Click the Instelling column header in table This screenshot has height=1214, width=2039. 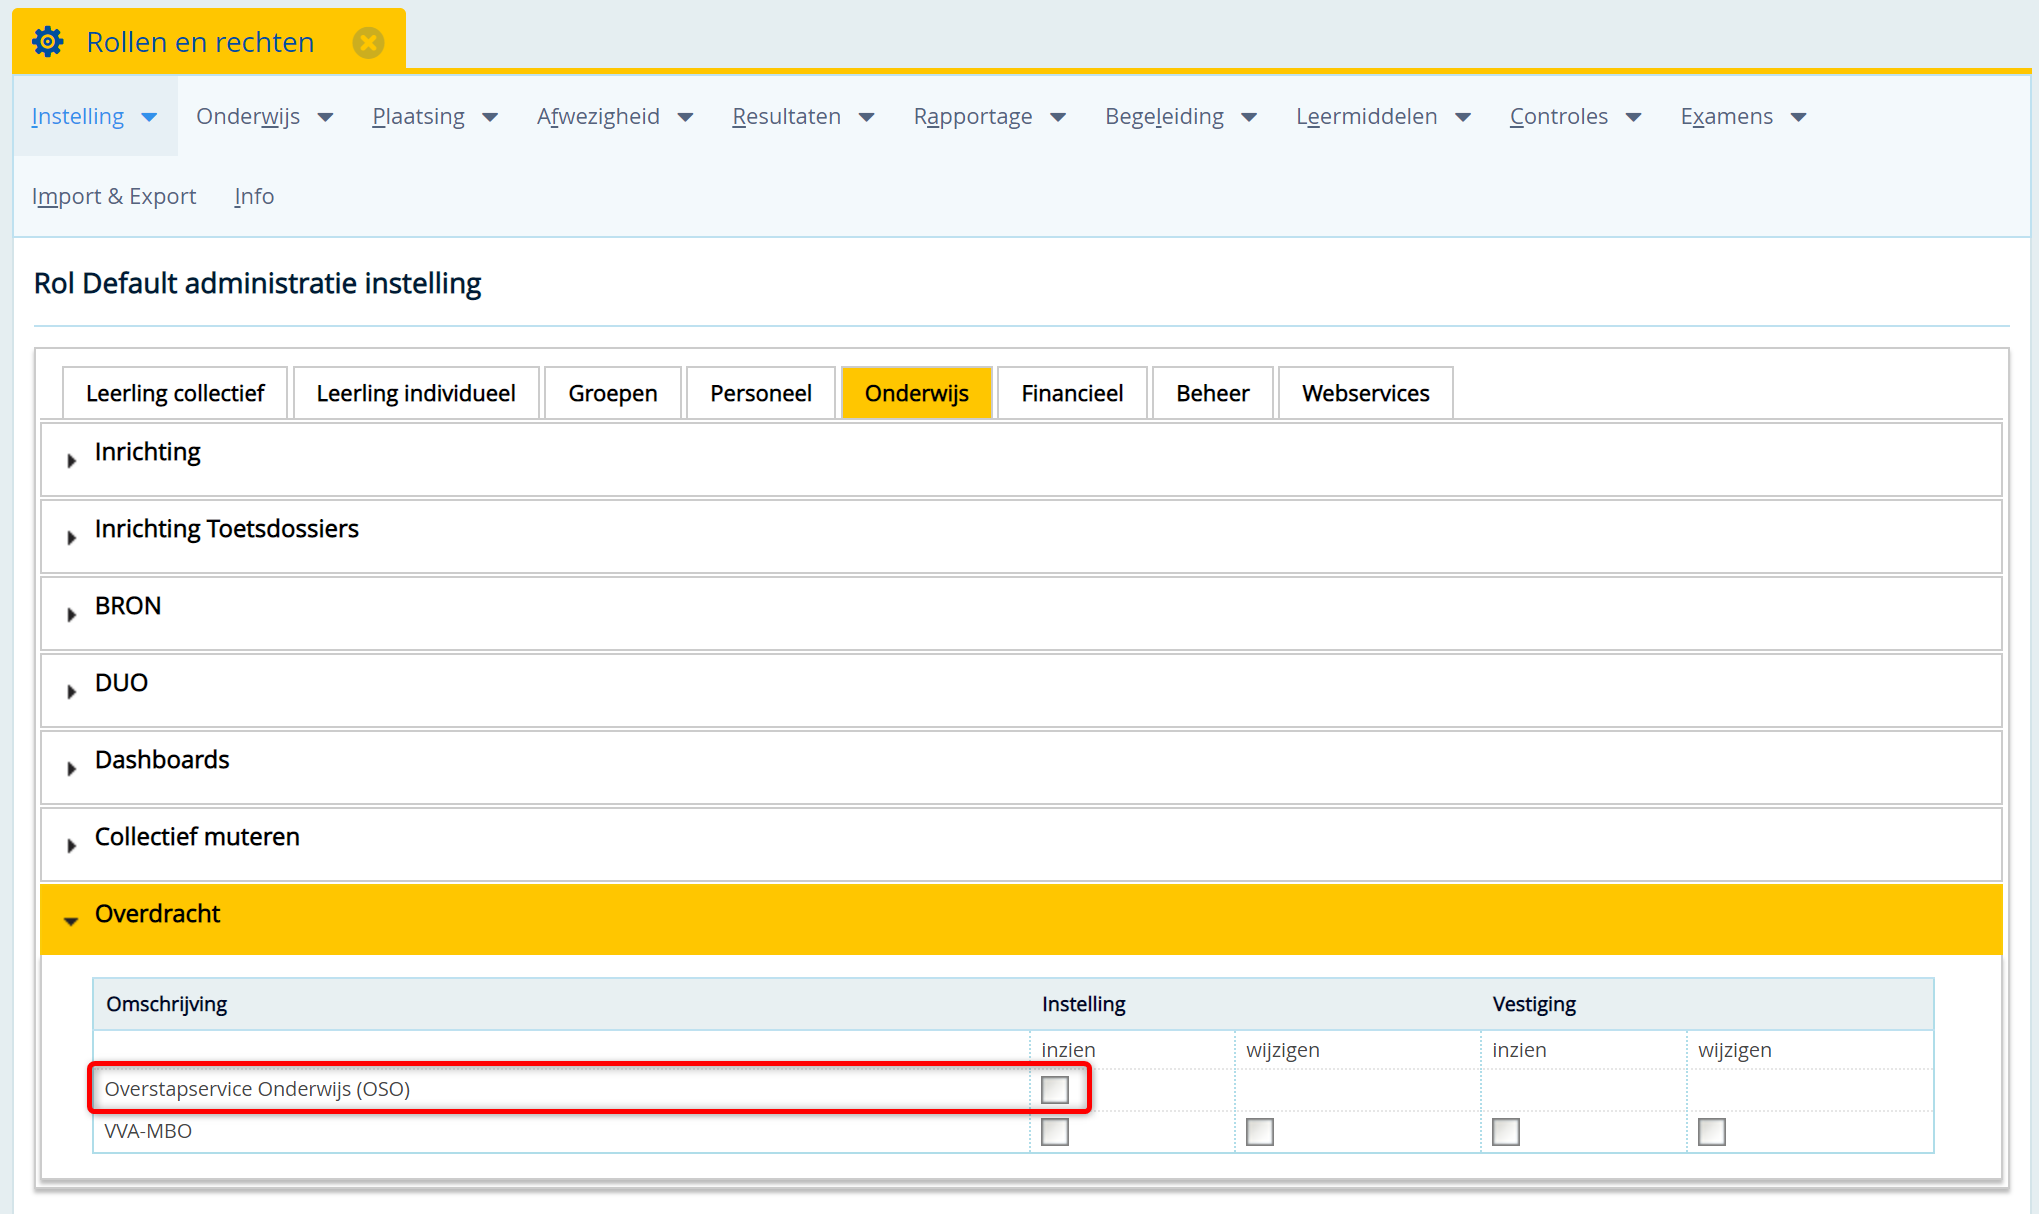pos(1084,1004)
